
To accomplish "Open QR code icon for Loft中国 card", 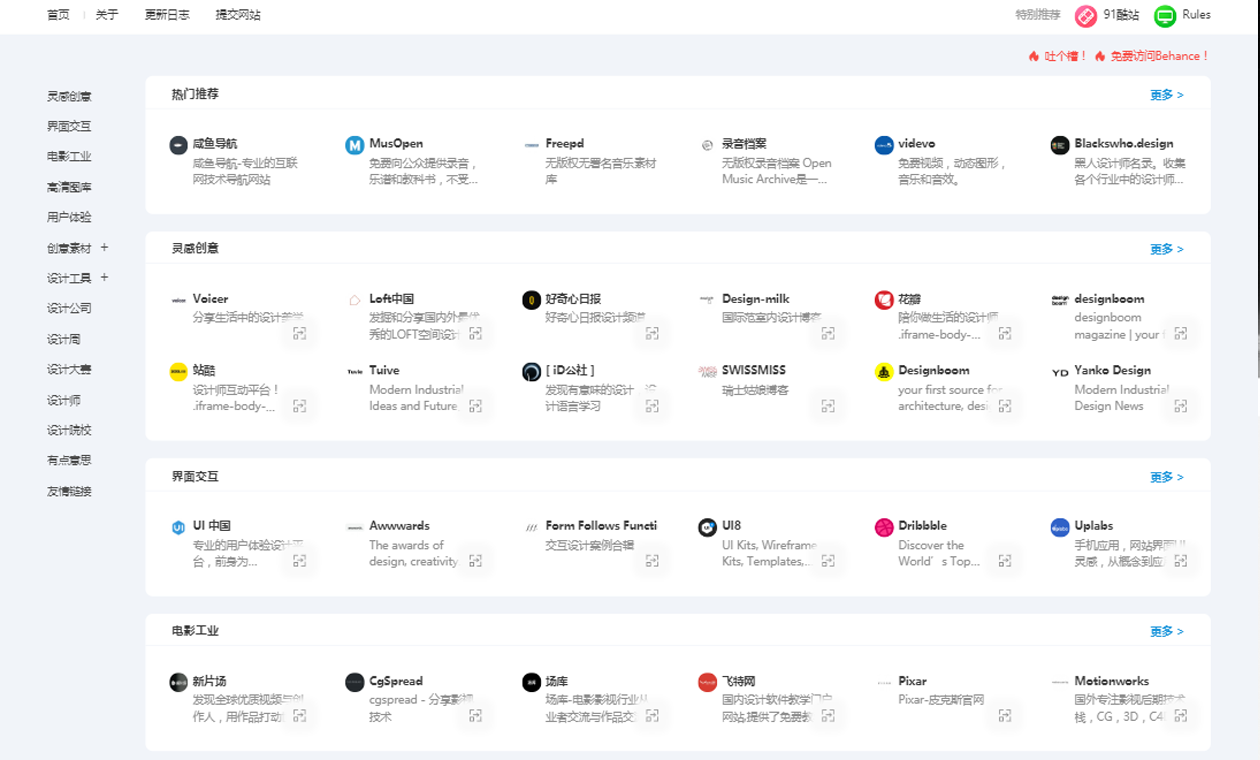I will [x=475, y=334].
